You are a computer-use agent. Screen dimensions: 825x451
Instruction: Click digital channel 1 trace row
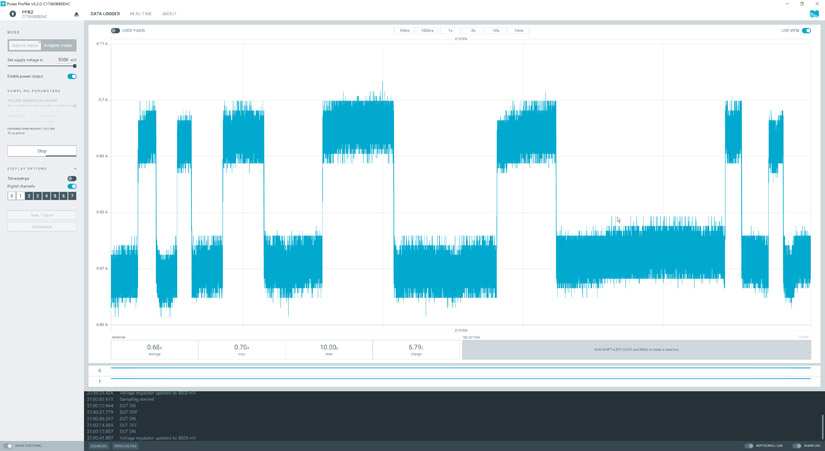(x=460, y=379)
